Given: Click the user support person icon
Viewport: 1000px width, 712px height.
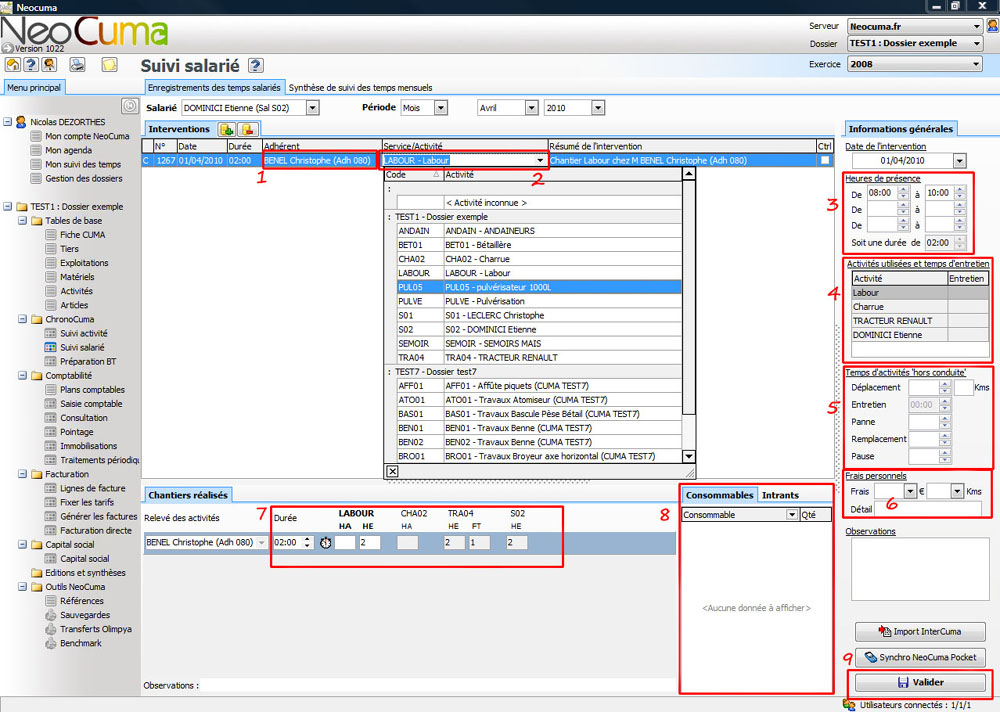Looking at the screenshot, I should click(x=49, y=64).
